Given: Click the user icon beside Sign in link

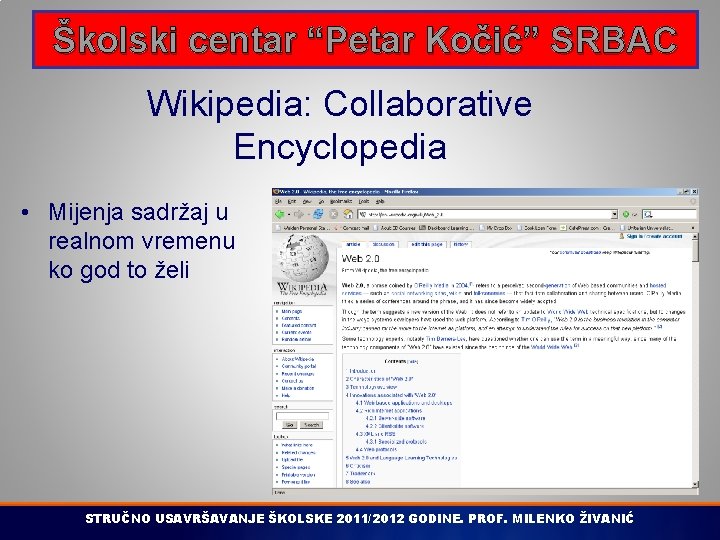Looking at the screenshot, I should point(622,236).
